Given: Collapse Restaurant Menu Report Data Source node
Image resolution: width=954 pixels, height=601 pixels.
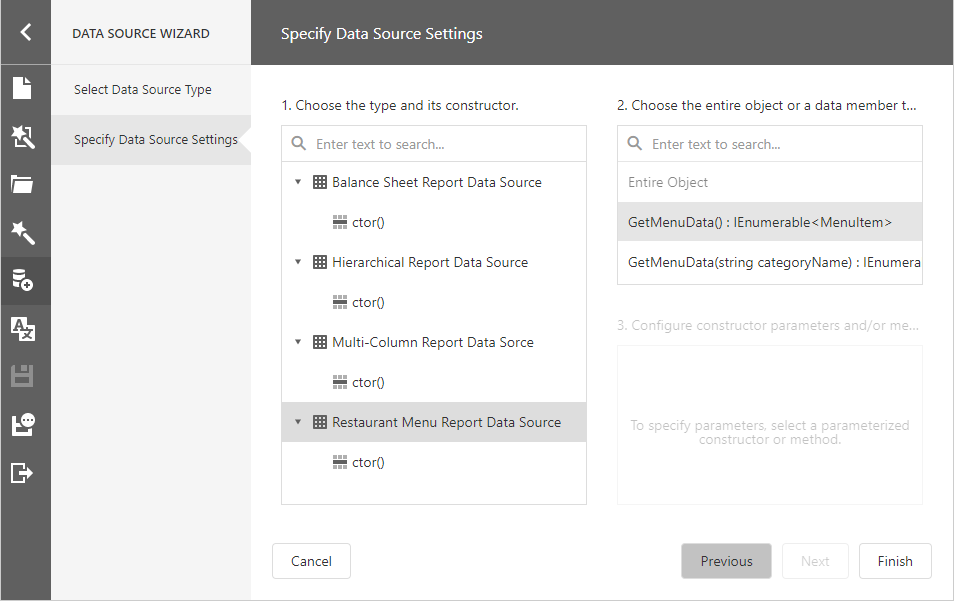Looking at the screenshot, I should (x=298, y=422).
